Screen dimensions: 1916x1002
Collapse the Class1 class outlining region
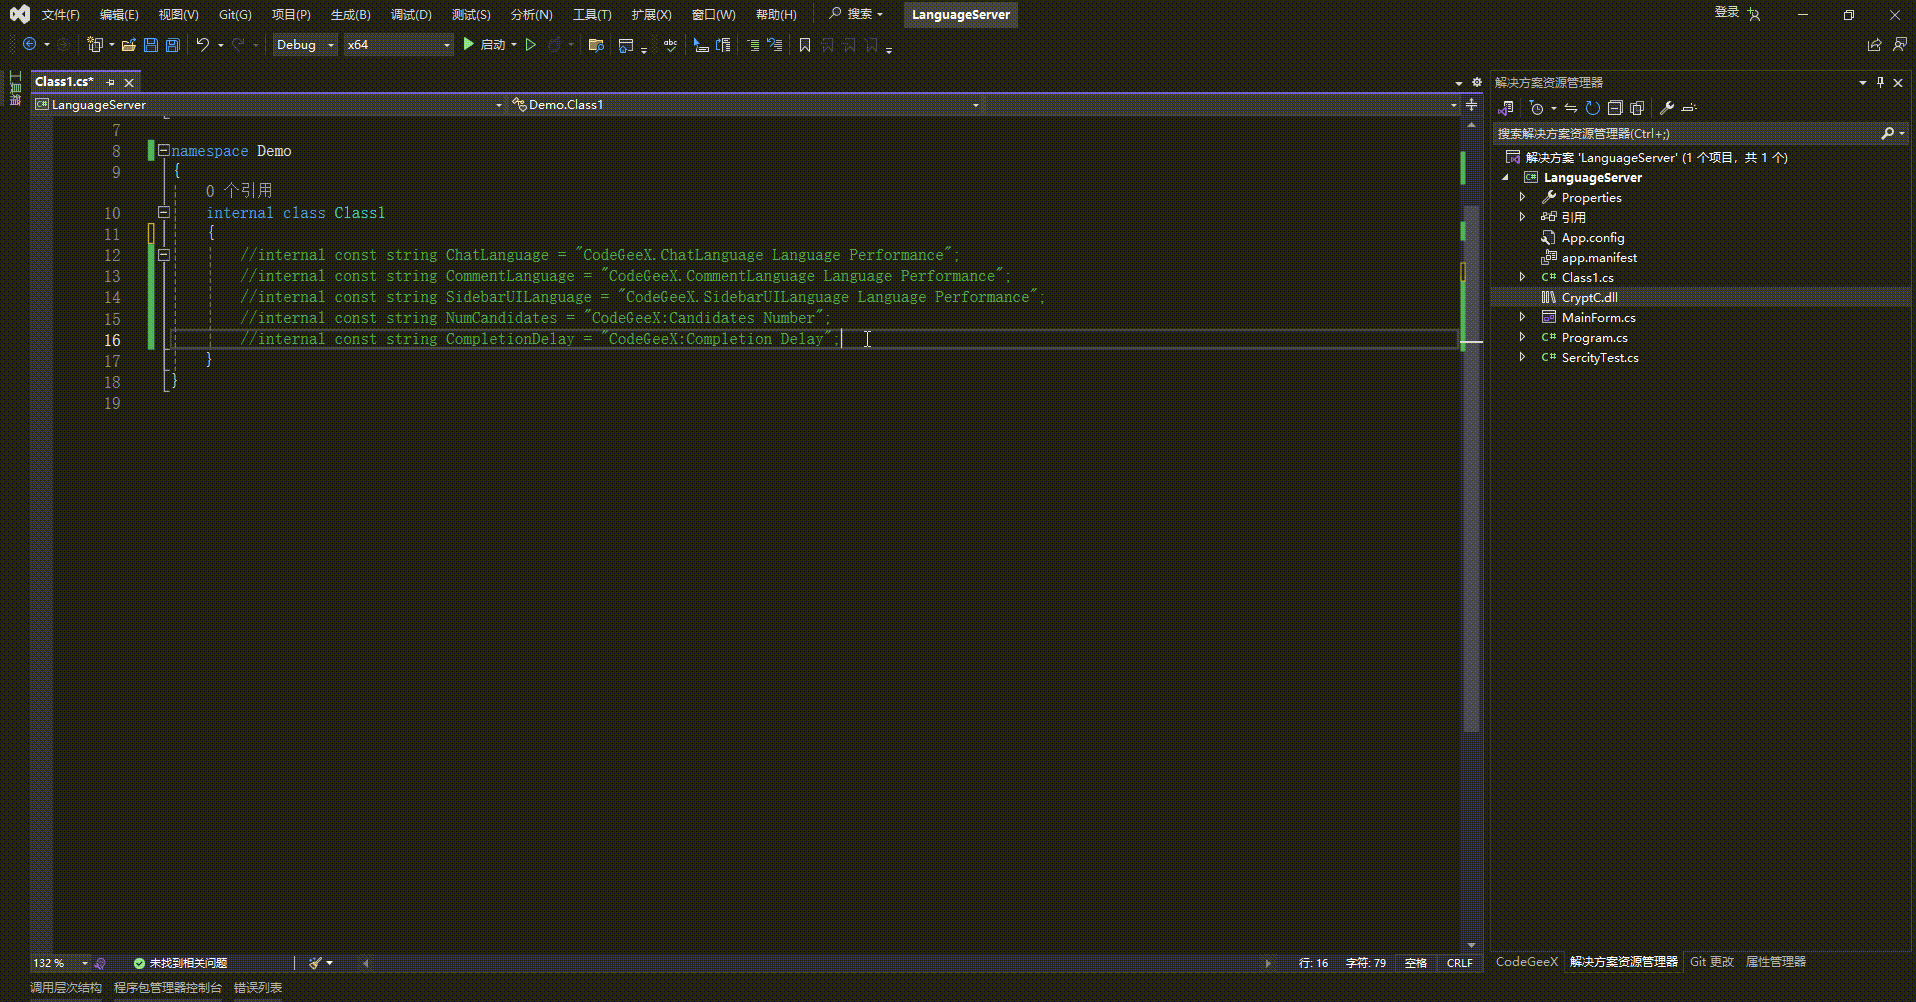[163, 212]
